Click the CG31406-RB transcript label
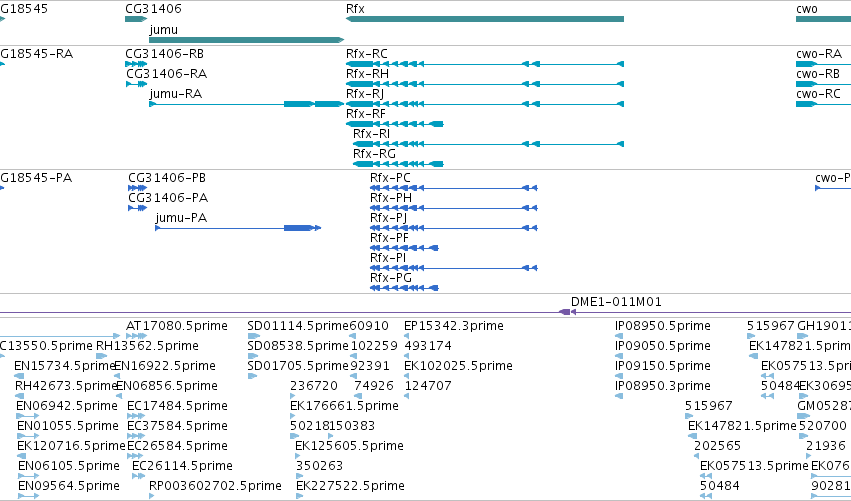This screenshot has width=851, height=501. [x=164, y=54]
